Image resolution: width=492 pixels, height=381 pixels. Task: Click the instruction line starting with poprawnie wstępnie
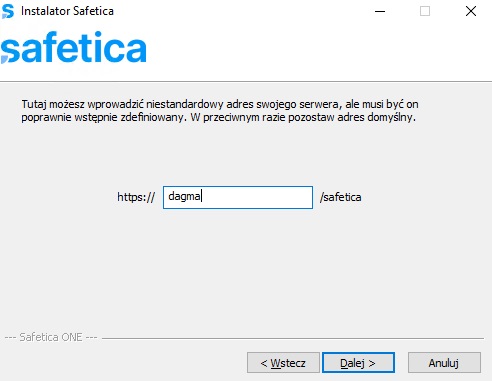[x=219, y=117]
